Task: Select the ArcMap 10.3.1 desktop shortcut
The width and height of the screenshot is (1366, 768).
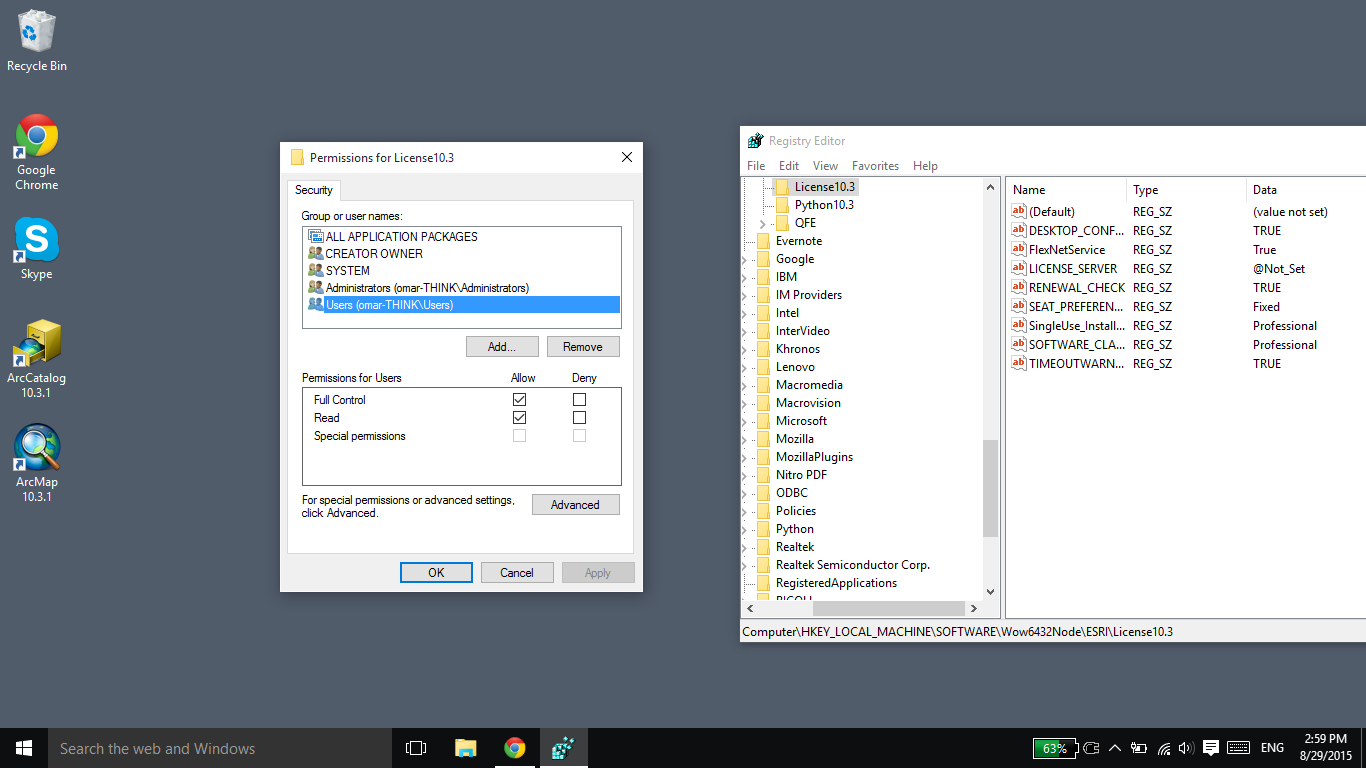Action: [37, 463]
